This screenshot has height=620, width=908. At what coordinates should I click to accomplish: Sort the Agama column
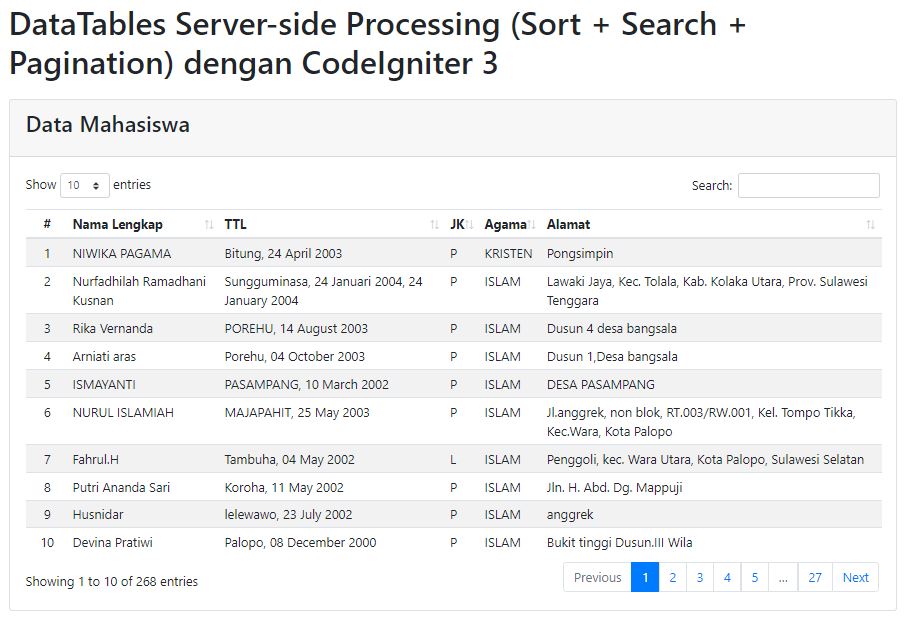pos(503,224)
